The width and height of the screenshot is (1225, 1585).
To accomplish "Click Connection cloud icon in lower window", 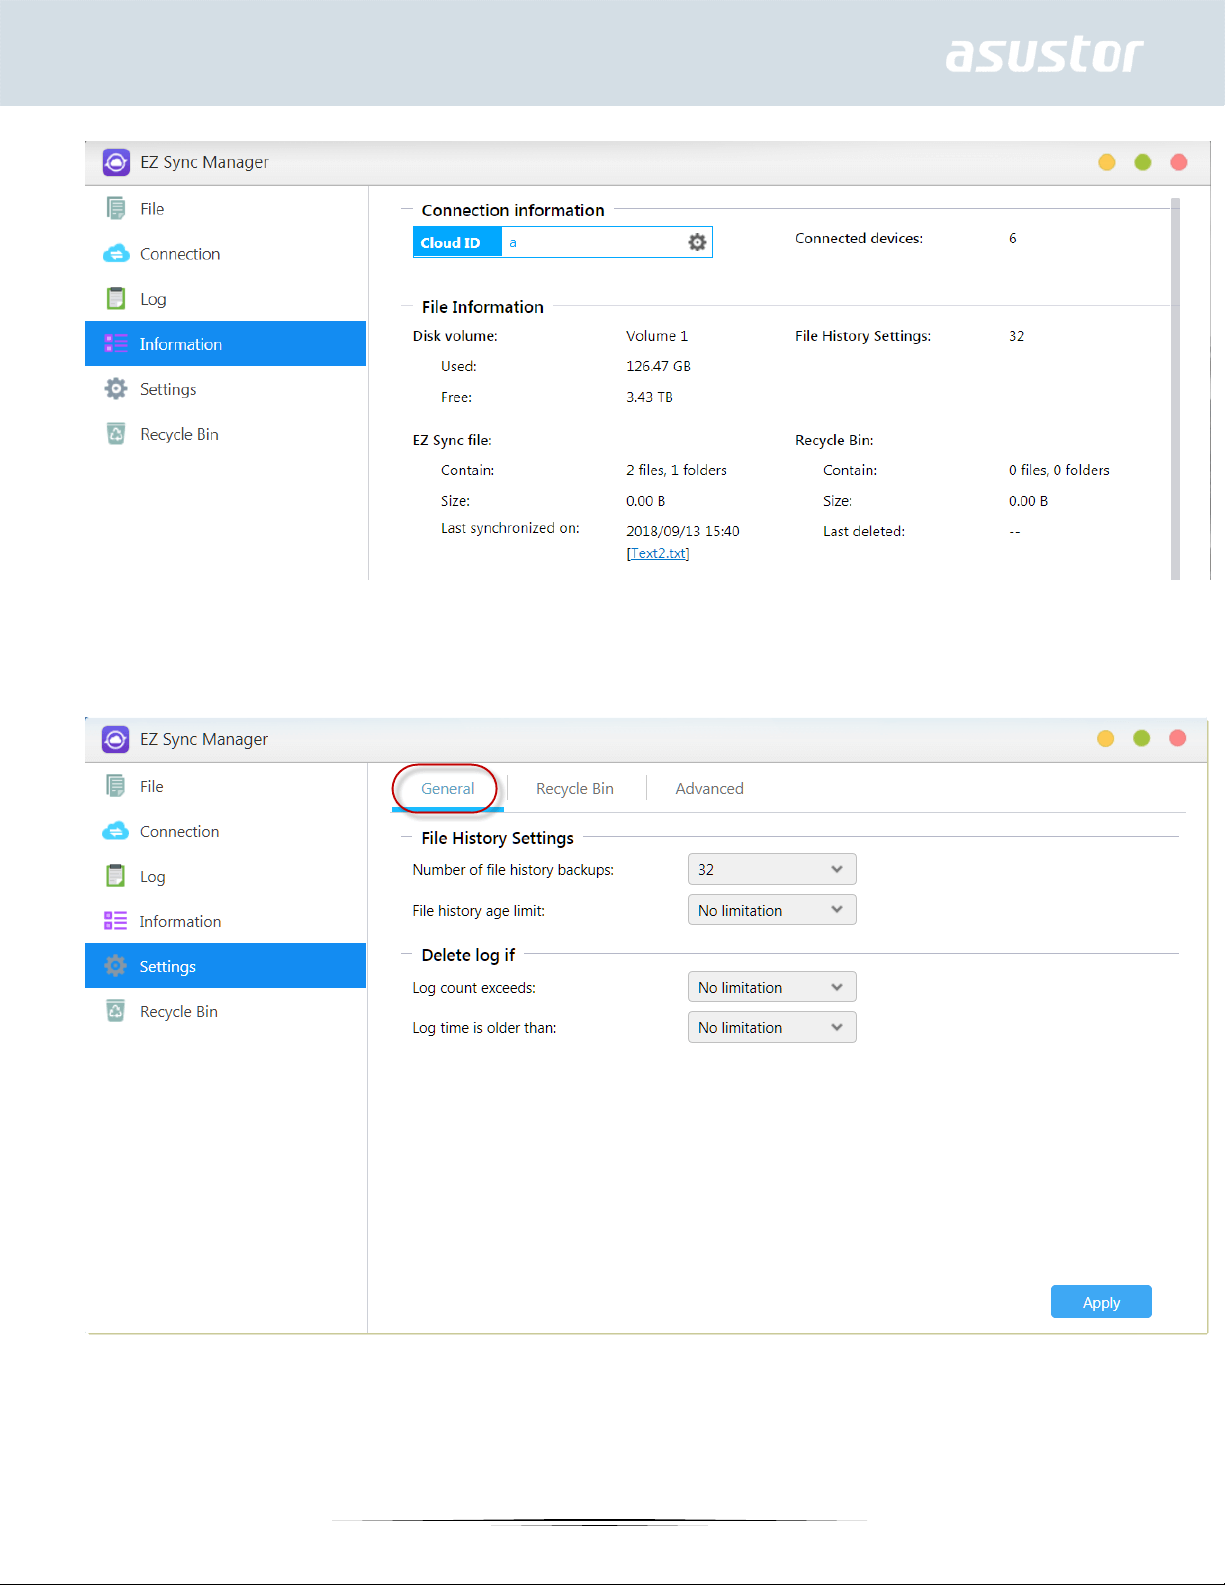I will (x=116, y=831).
